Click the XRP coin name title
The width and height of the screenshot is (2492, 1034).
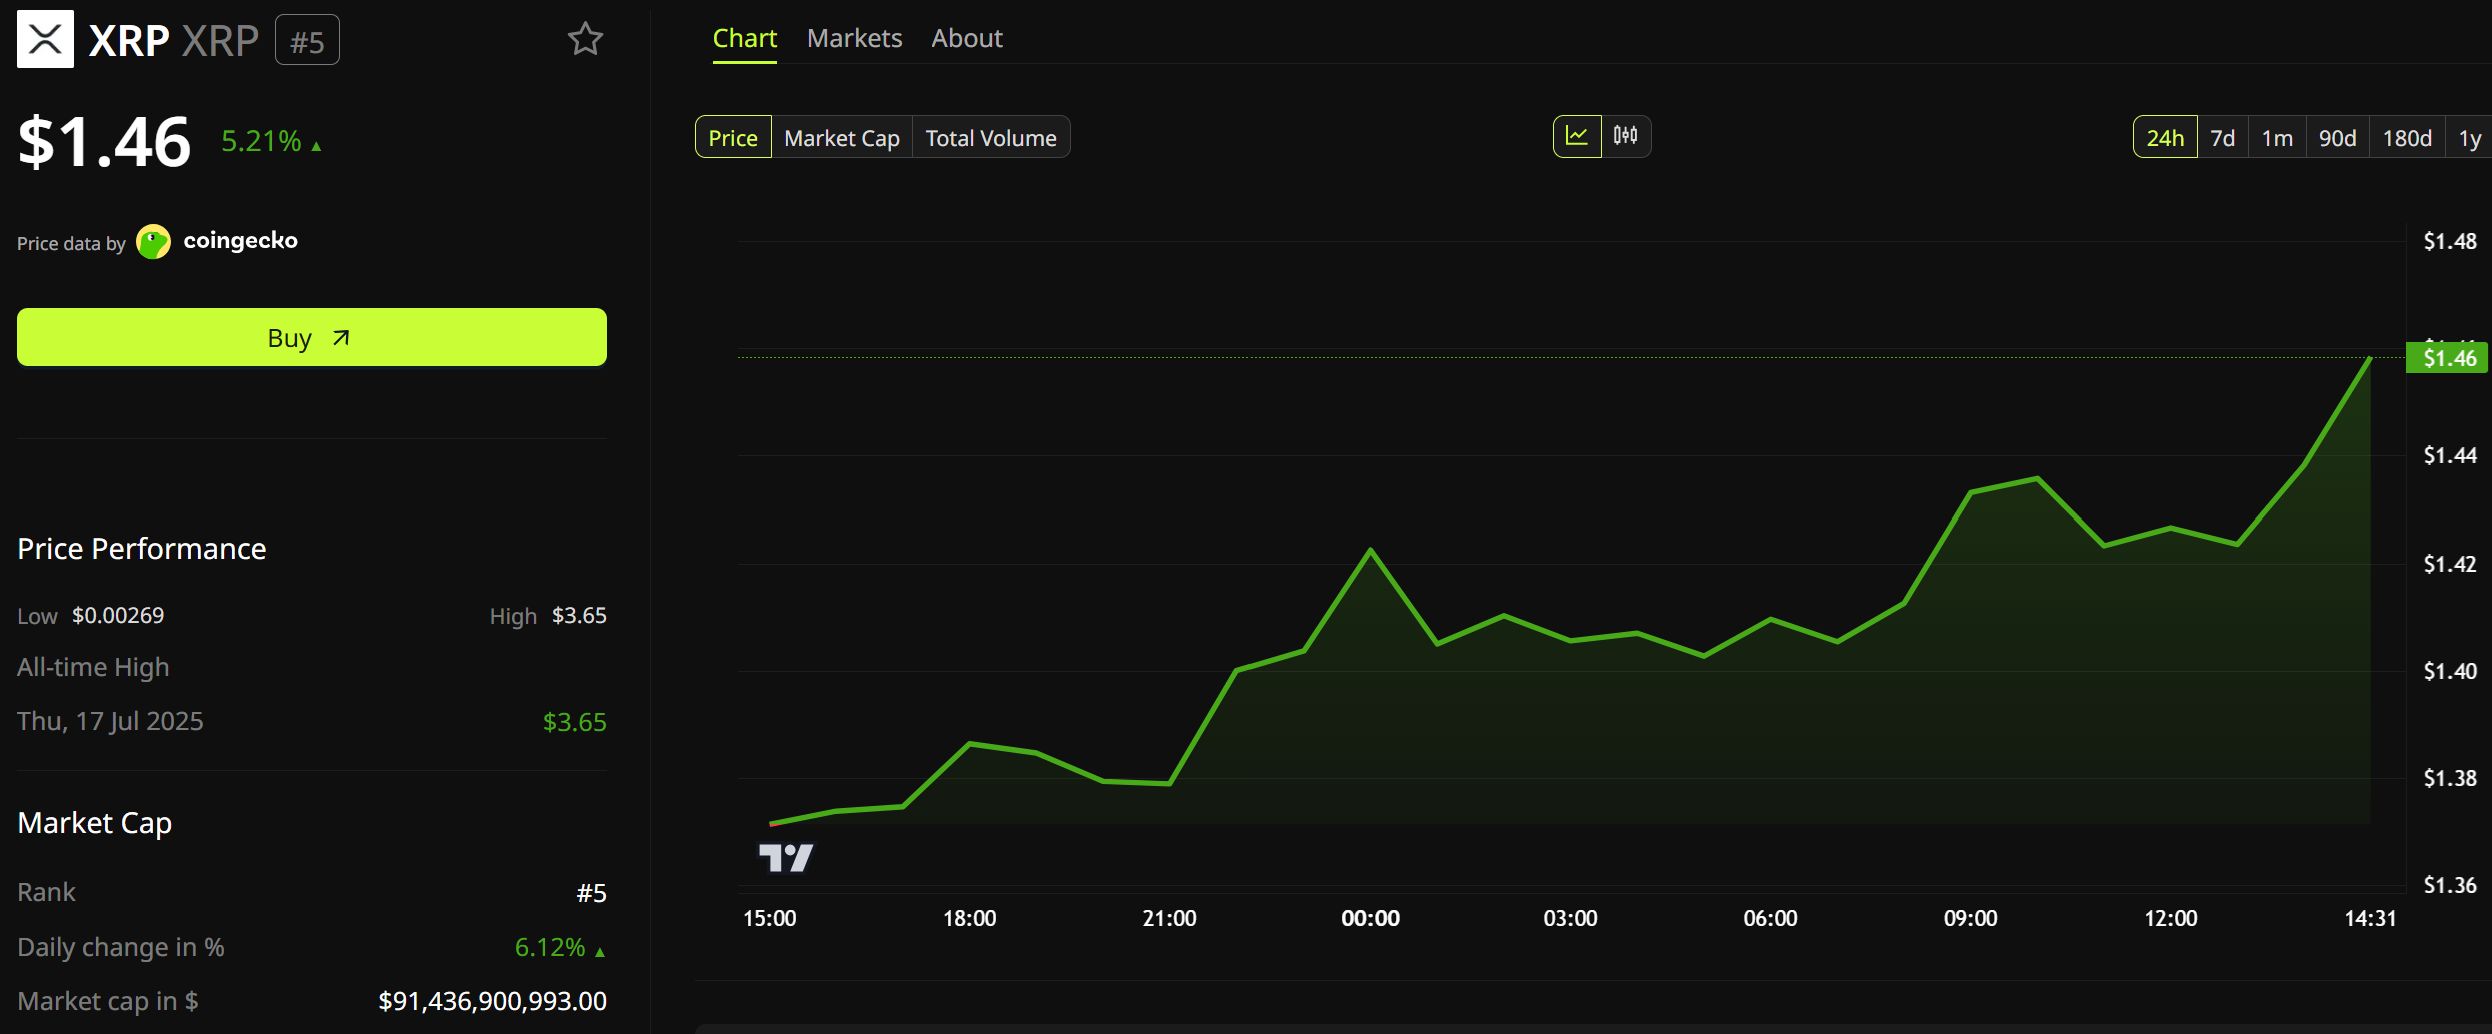(x=129, y=41)
